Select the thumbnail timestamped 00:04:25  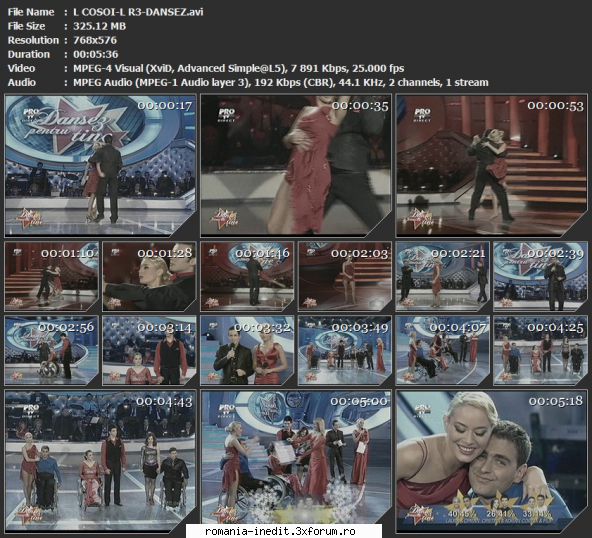click(541, 351)
